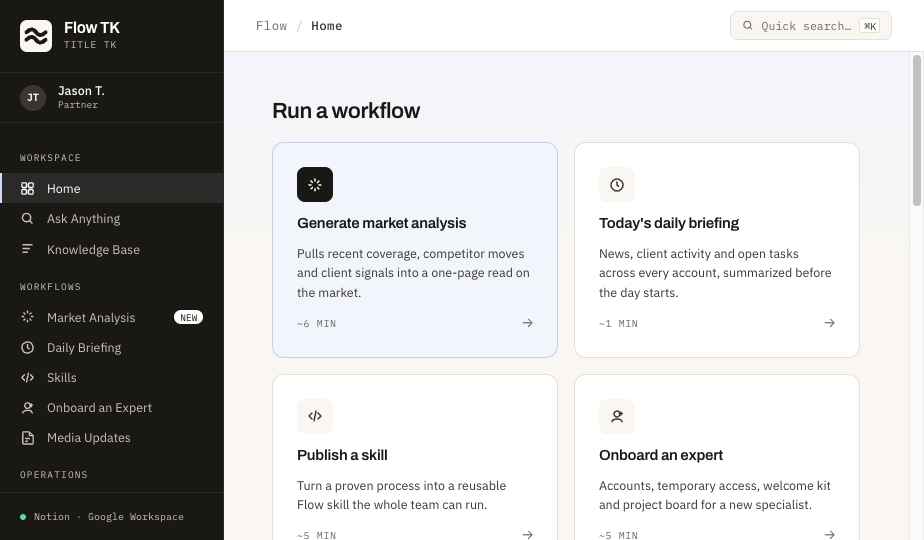Click the Notion integration label
The image size is (924, 540).
coord(52,517)
